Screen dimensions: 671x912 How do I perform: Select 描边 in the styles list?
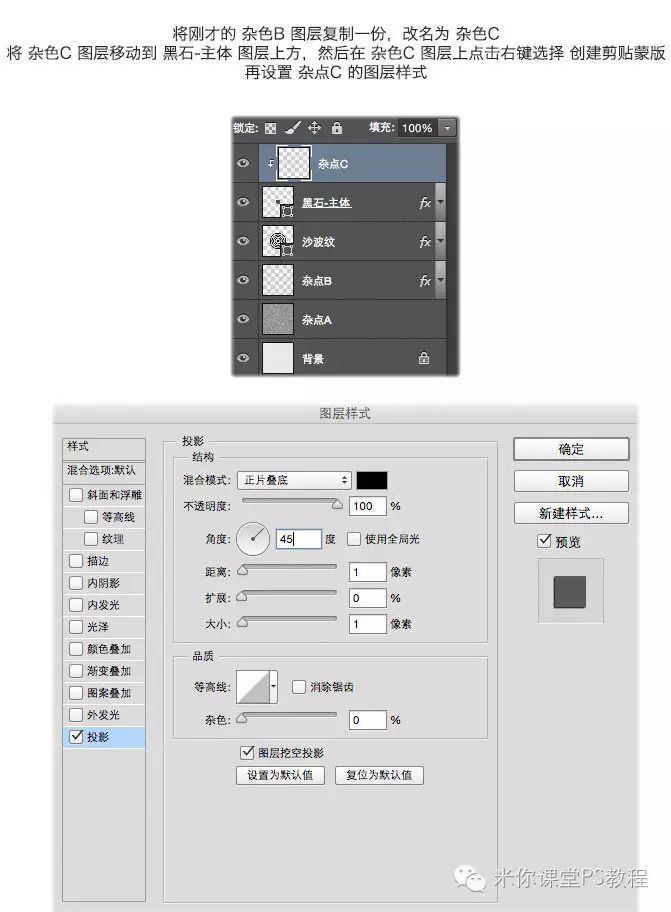click(x=76, y=561)
